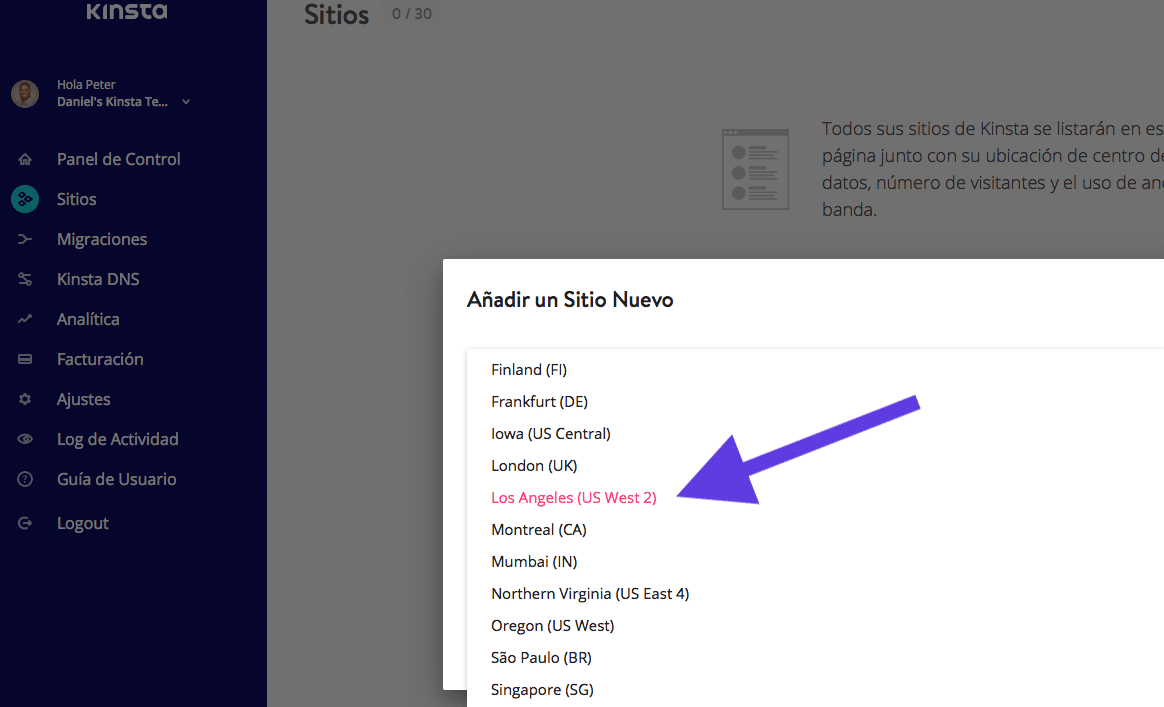Click the site list illustration icon
The image size is (1164, 707).
click(756, 169)
